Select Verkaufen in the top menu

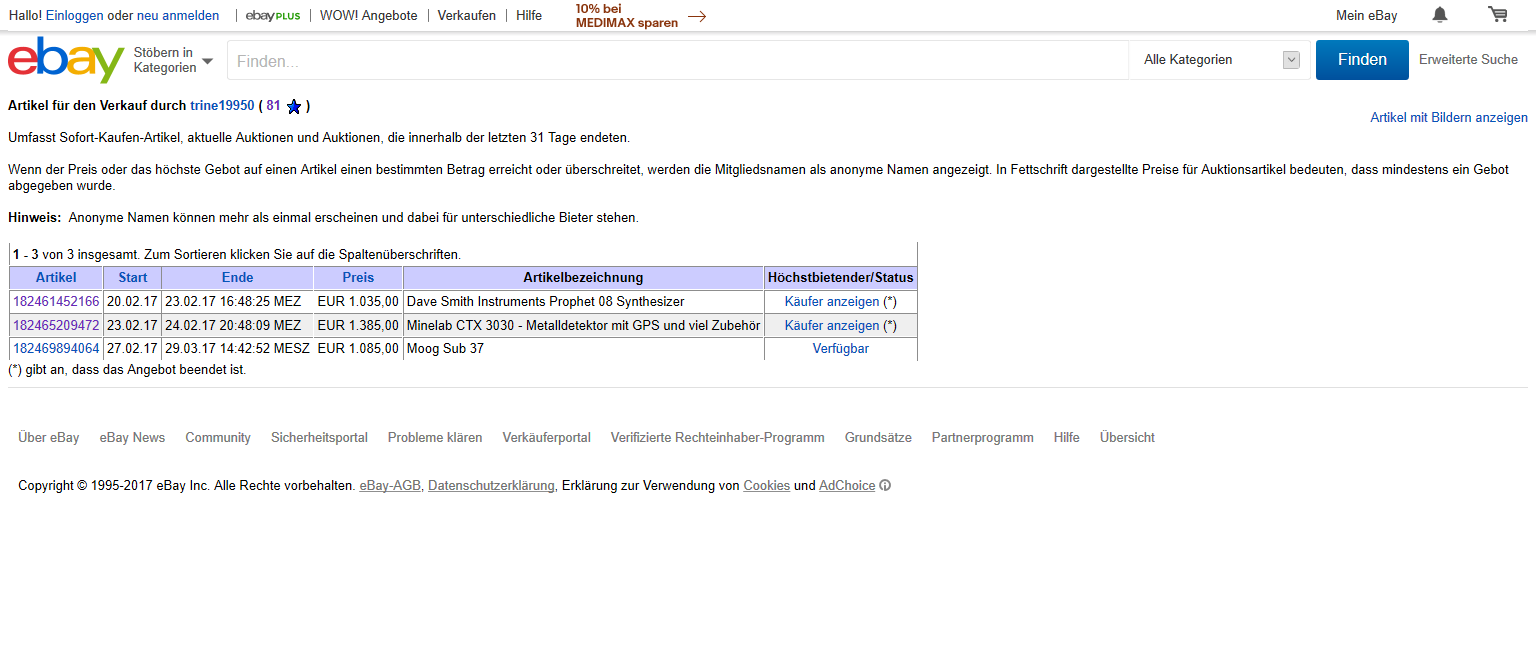(x=466, y=16)
